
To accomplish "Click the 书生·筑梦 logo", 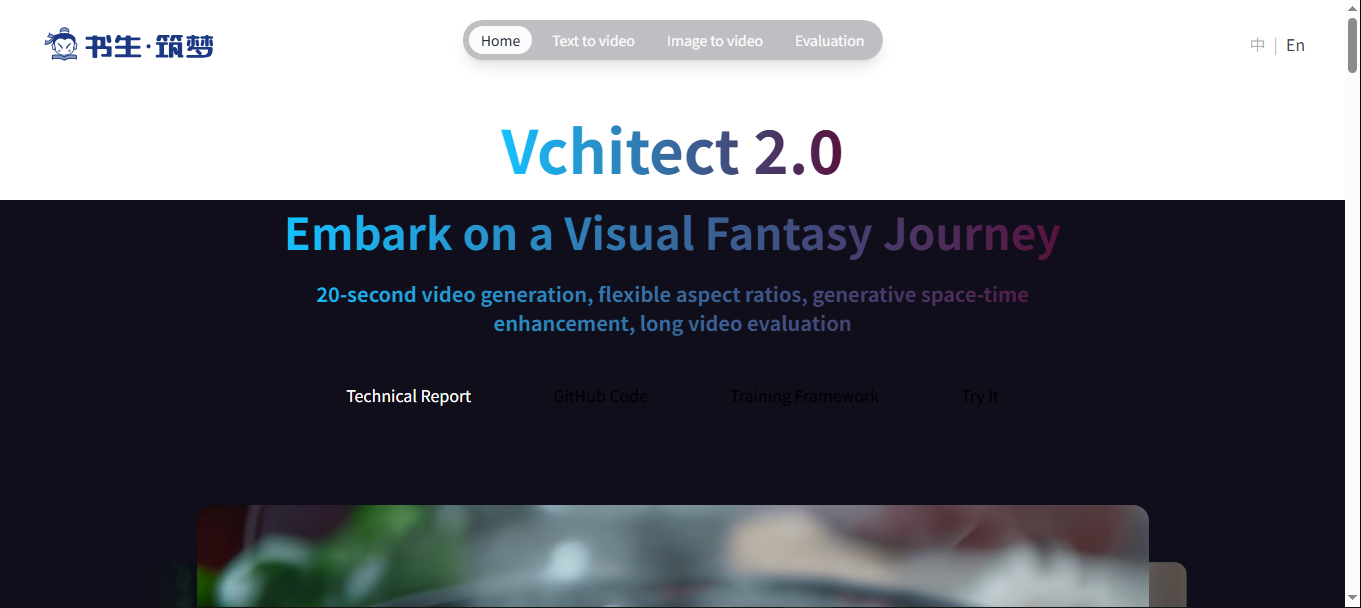I will pyautogui.click(x=129, y=44).
